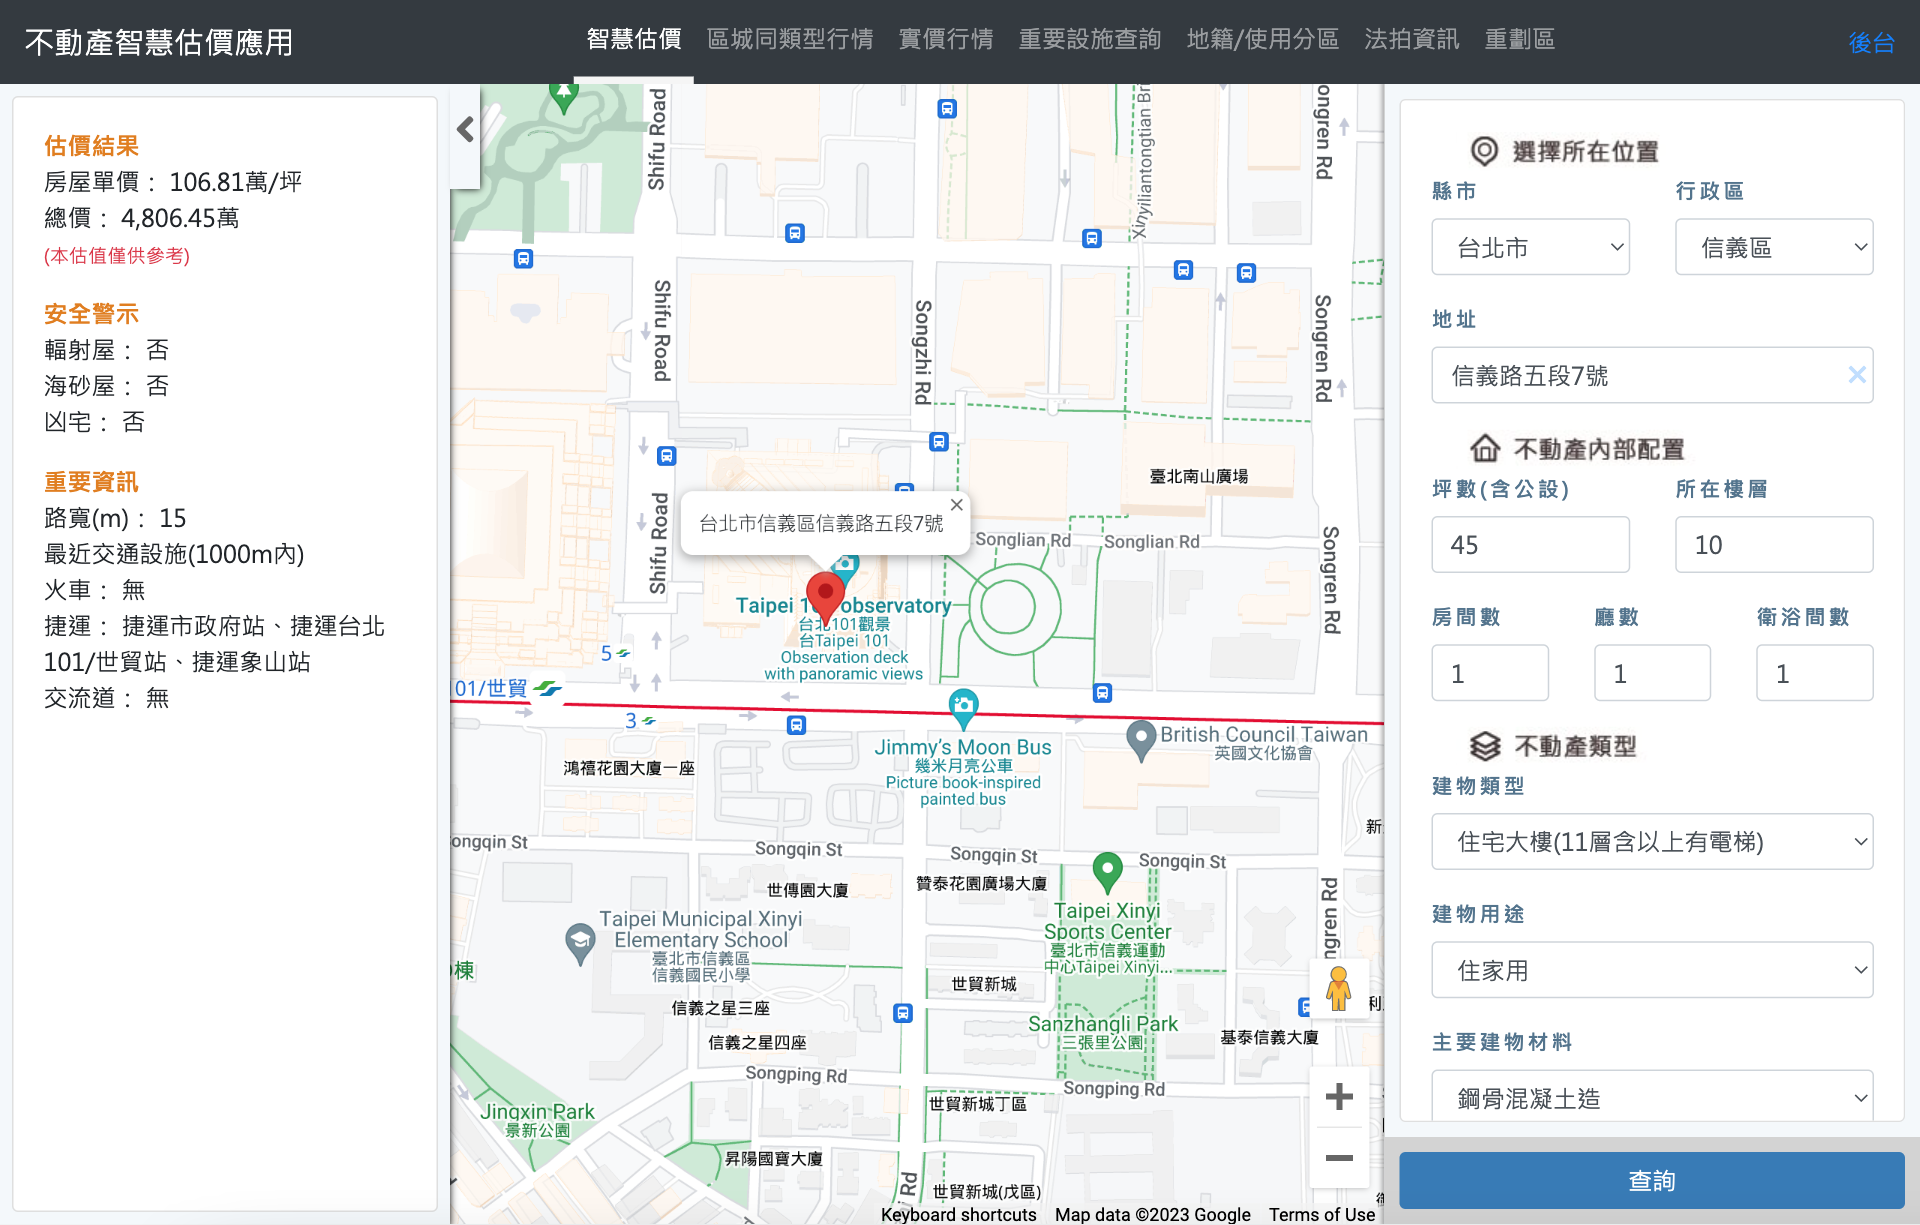Open the 法拍資訊 tab
Image resolution: width=1920 pixels, height=1225 pixels.
(1411, 40)
